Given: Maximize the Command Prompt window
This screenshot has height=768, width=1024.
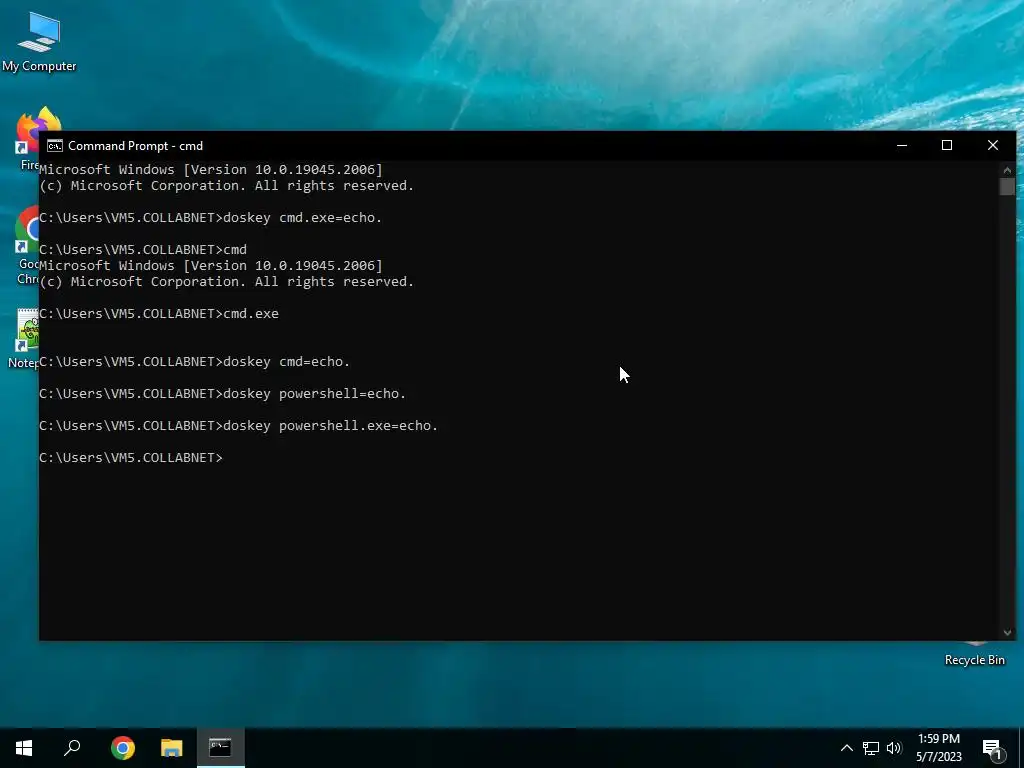Looking at the screenshot, I should [947, 146].
